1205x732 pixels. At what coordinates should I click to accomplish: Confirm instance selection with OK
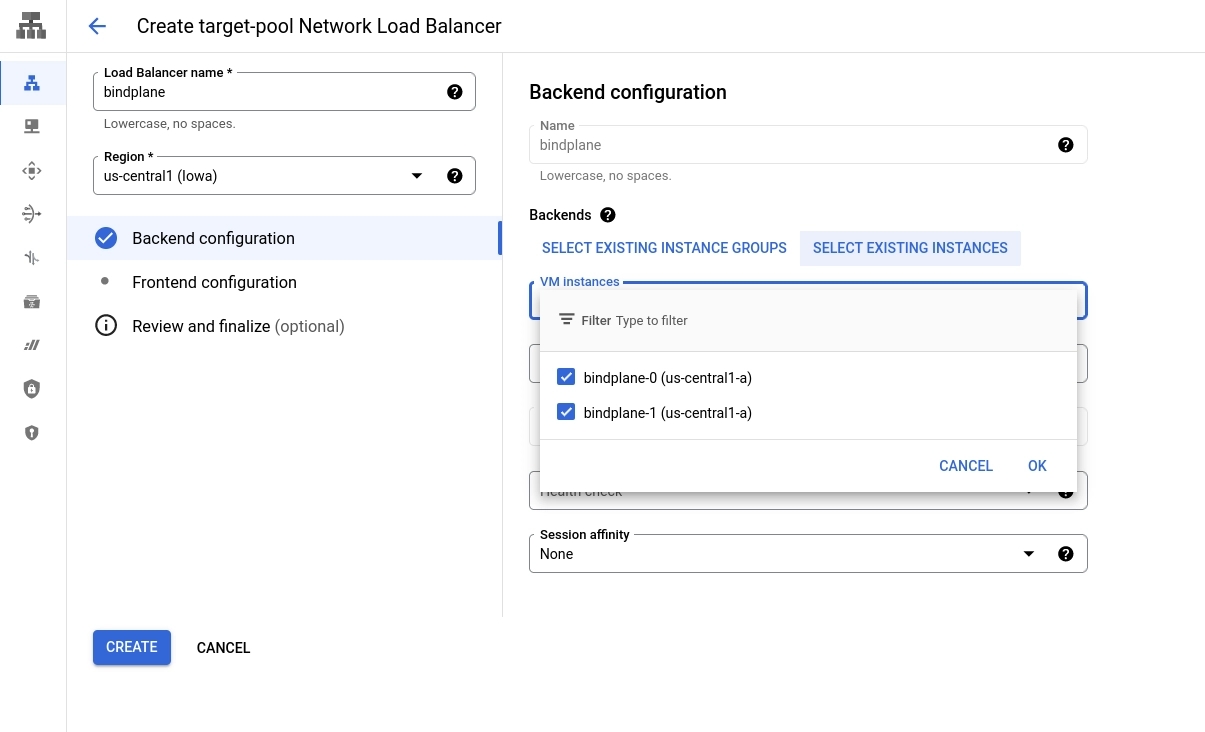point(1037,465)
